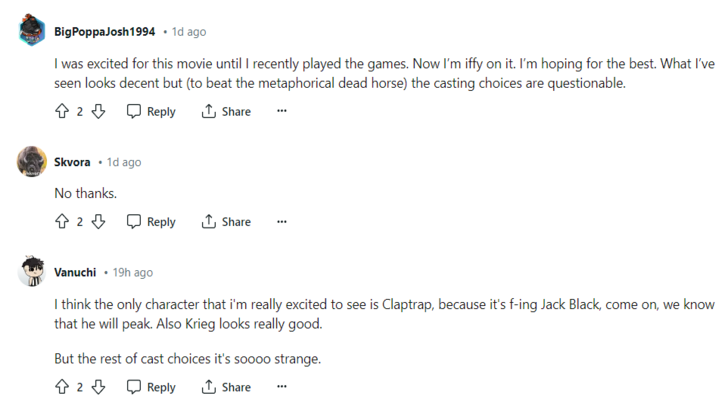Open more options on Vanuchi's comment
Image resolution: width=728 pixels, height=410 pixels.
tap(282, 387)
